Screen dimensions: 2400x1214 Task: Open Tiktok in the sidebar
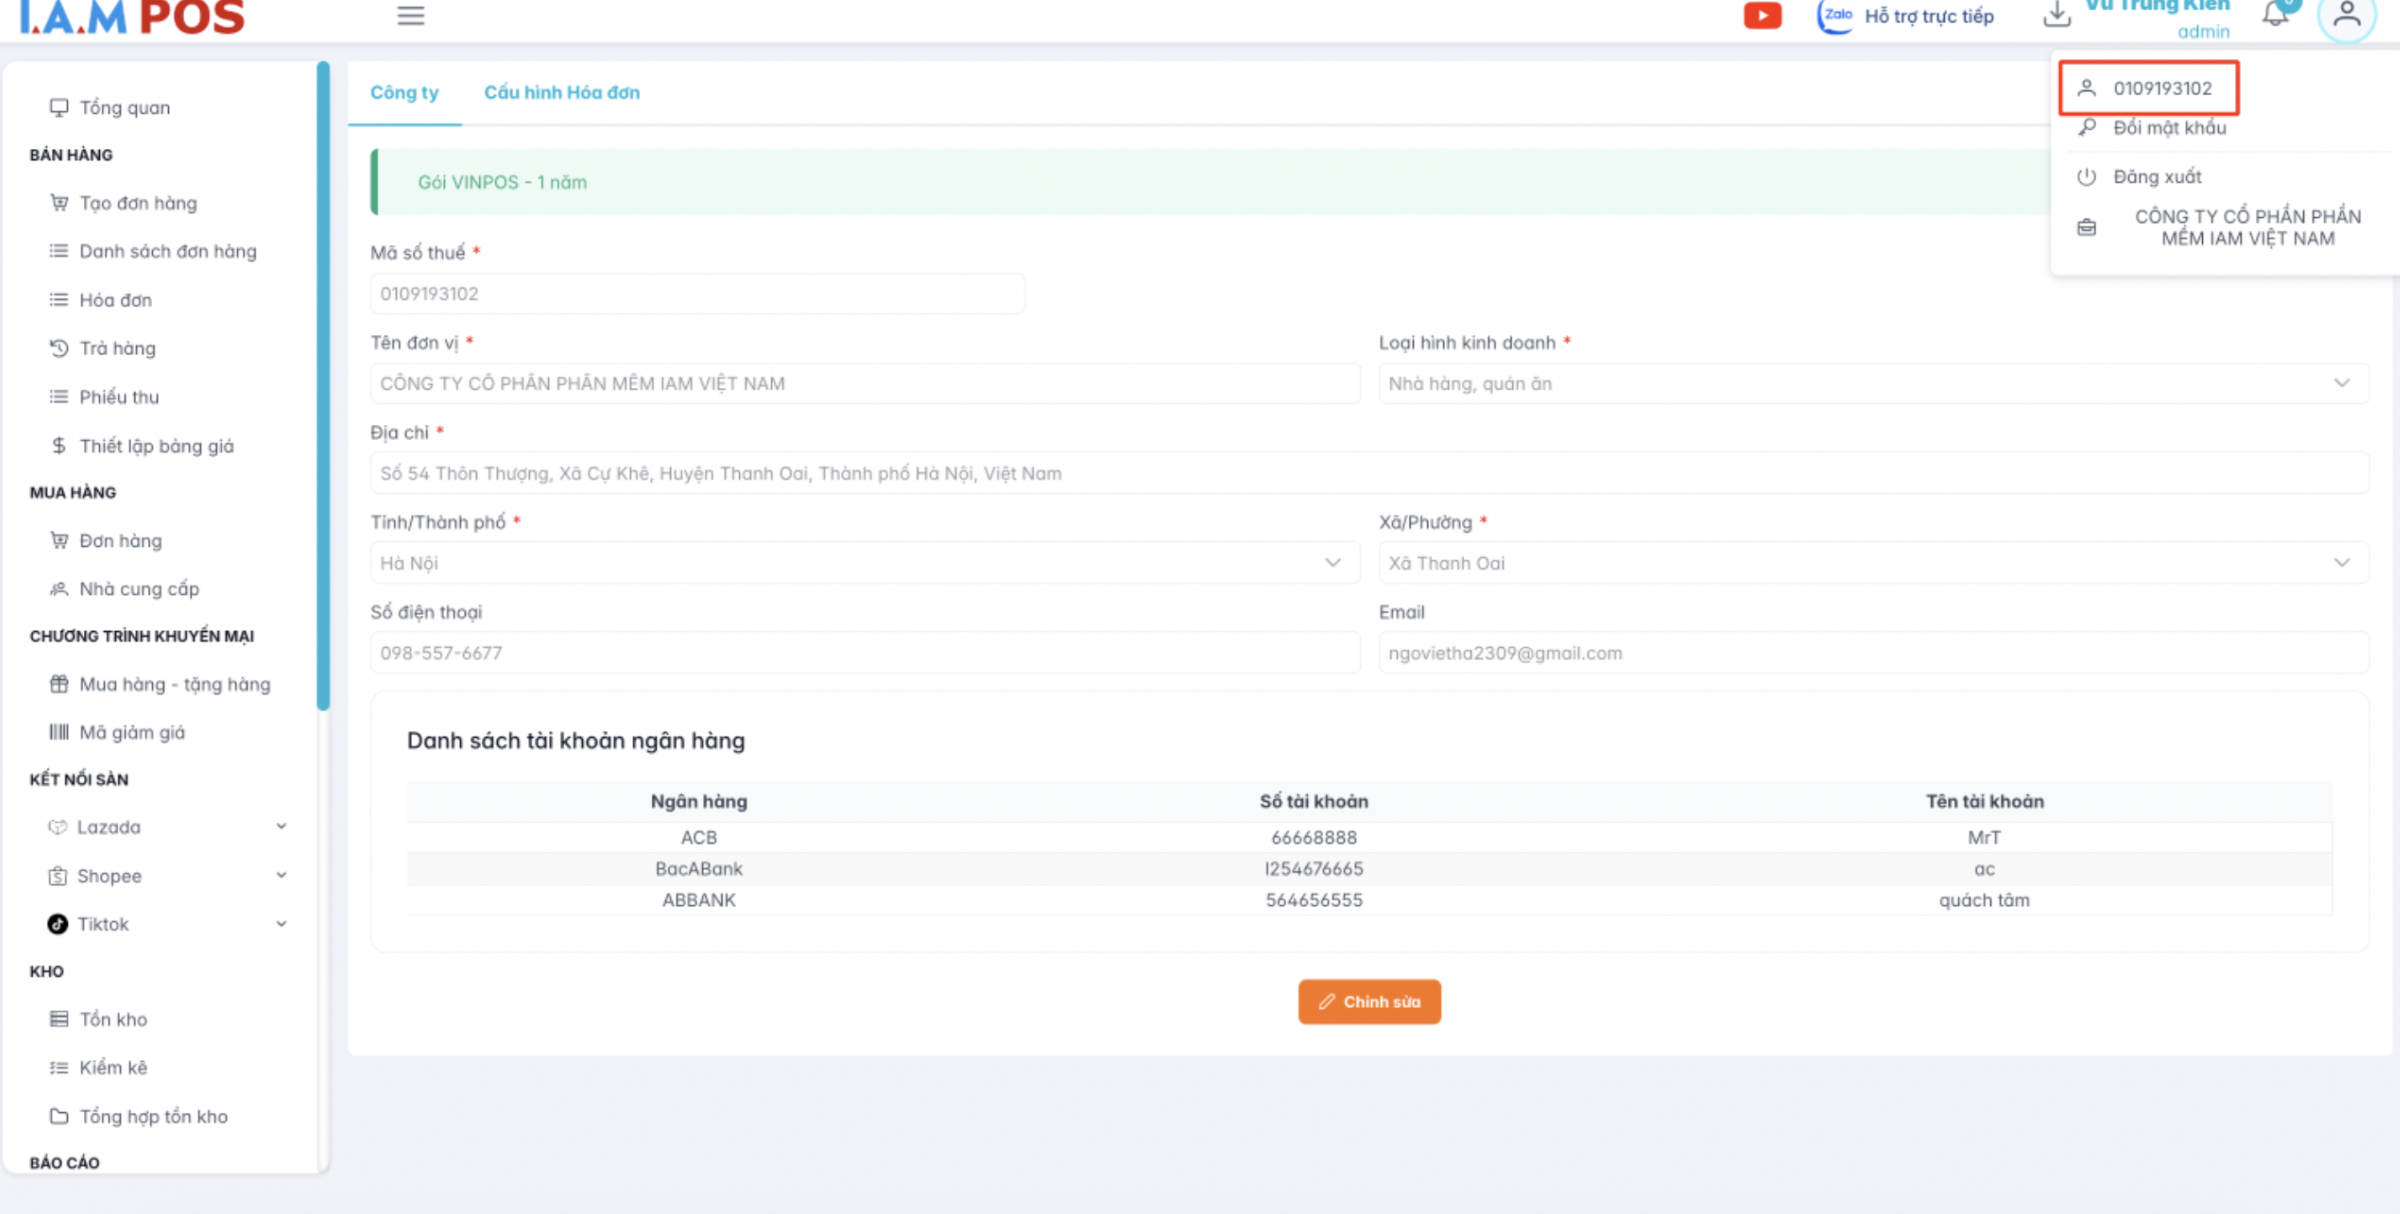103,924
